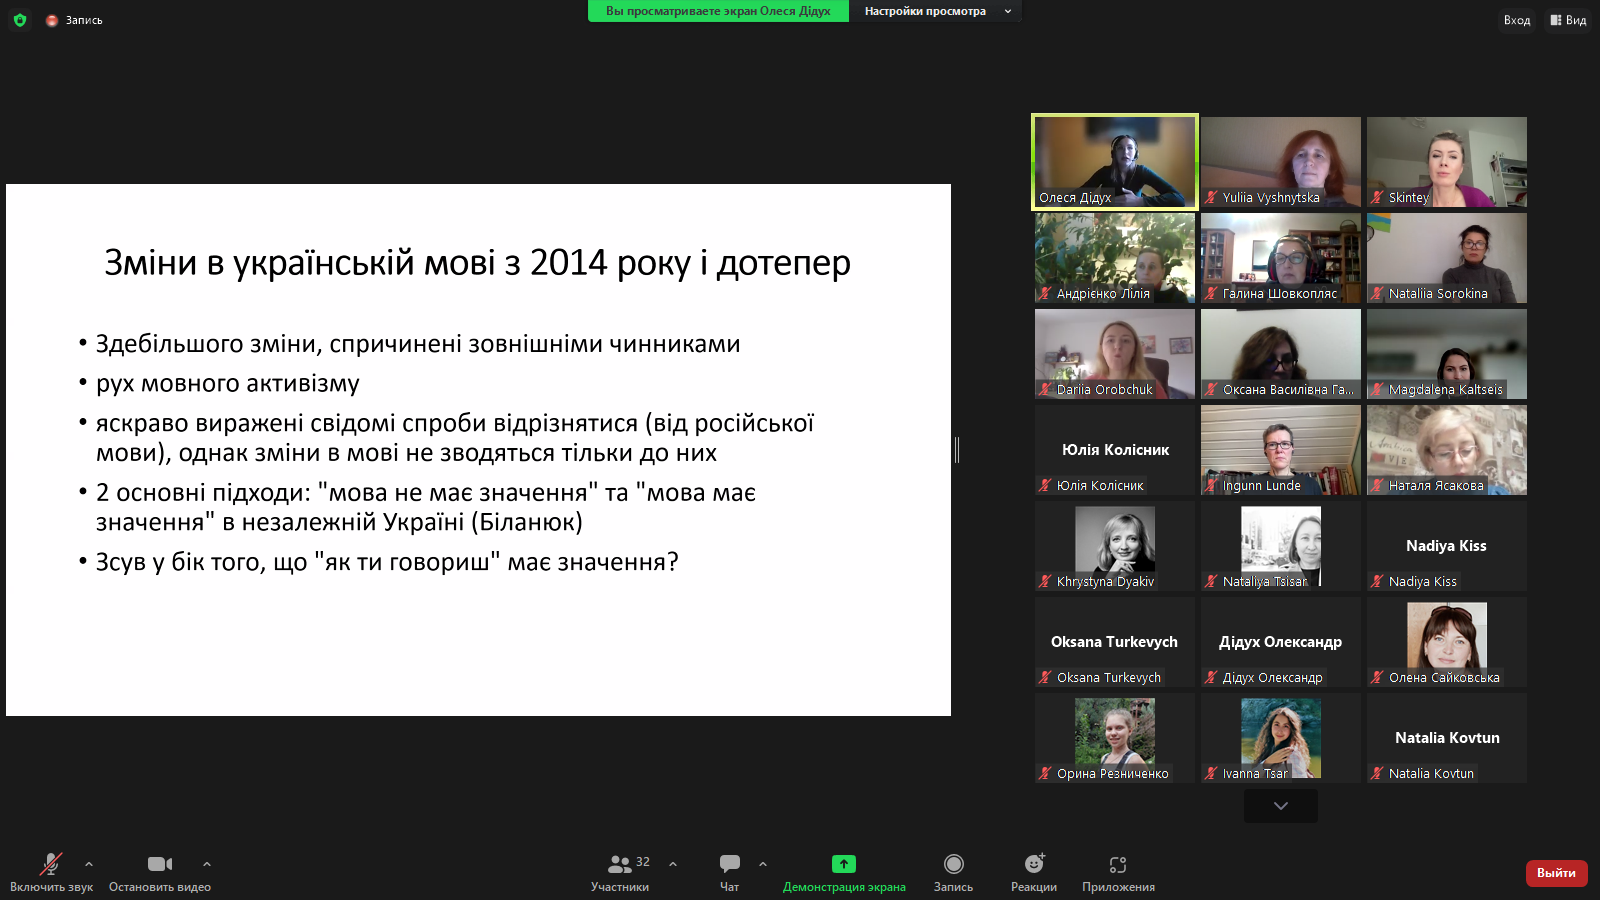Click the green encryption shield icon
This screenshot has width=1600, height=900.
click(20, 20)
